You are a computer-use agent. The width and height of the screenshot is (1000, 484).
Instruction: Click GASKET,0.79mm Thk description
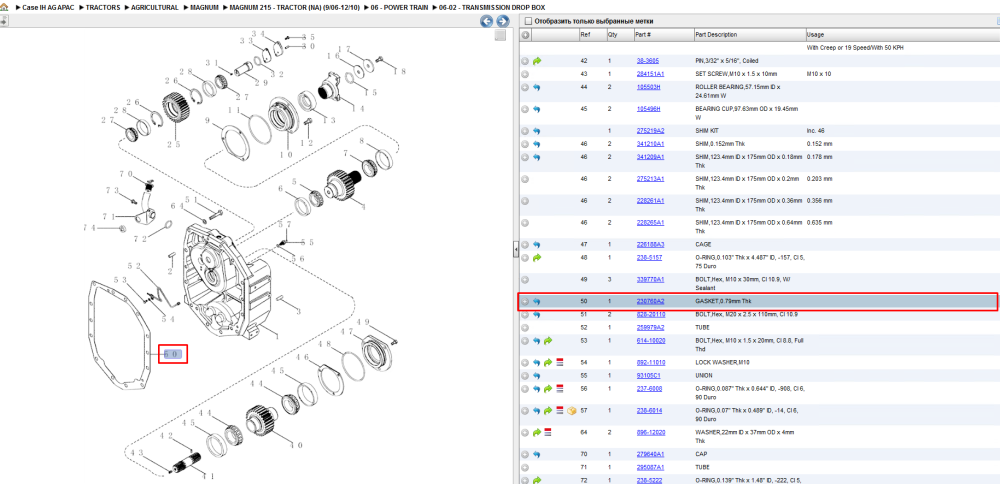pyautogui.click(x=724, y=301)
